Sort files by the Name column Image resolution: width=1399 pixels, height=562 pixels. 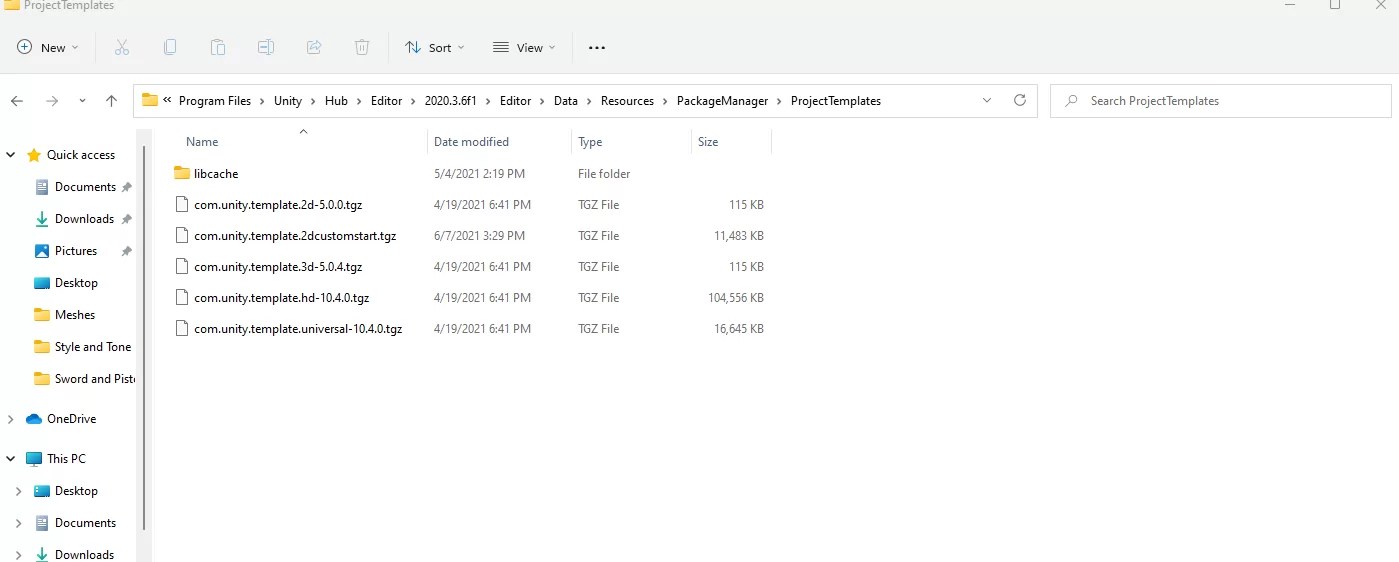202,142
